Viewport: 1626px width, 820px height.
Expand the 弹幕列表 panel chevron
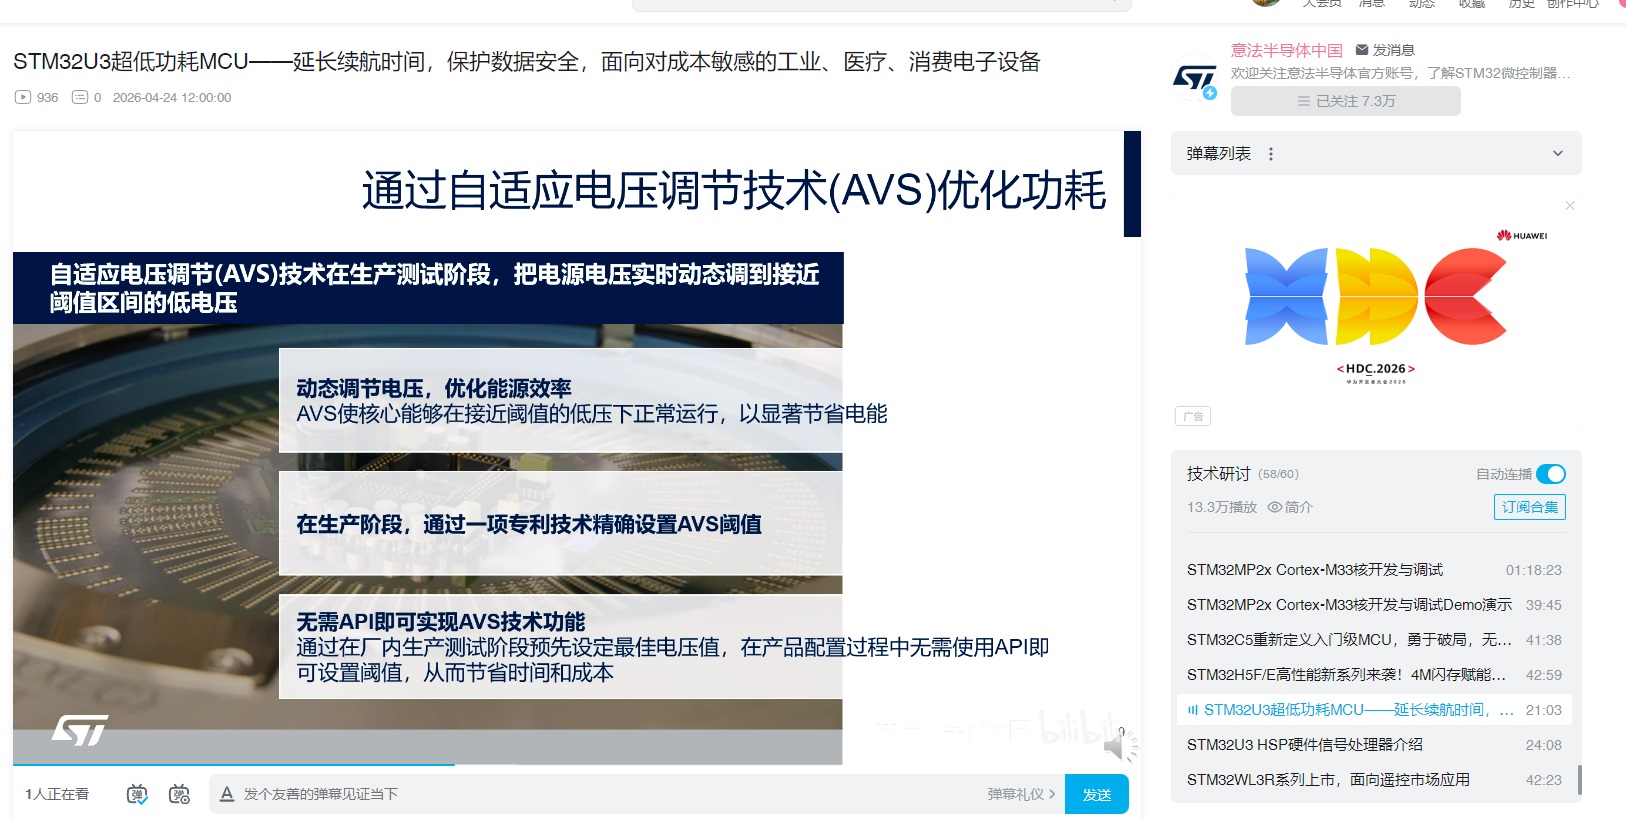(1557, 153)
